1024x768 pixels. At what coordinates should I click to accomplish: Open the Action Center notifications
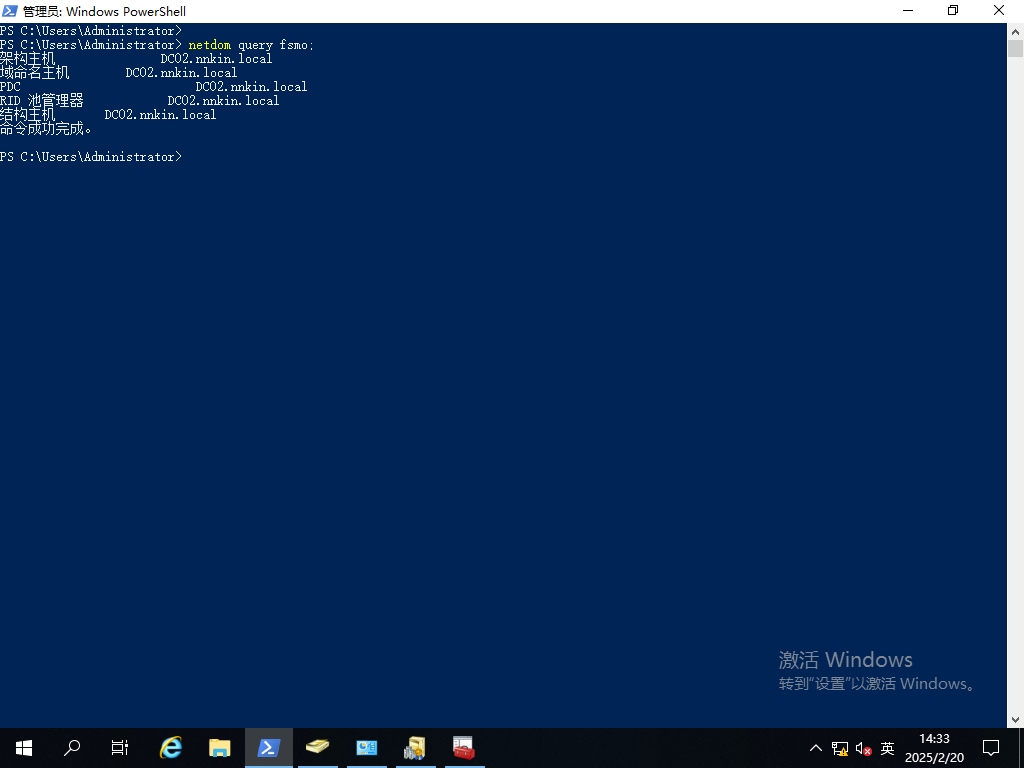(991, 748)
